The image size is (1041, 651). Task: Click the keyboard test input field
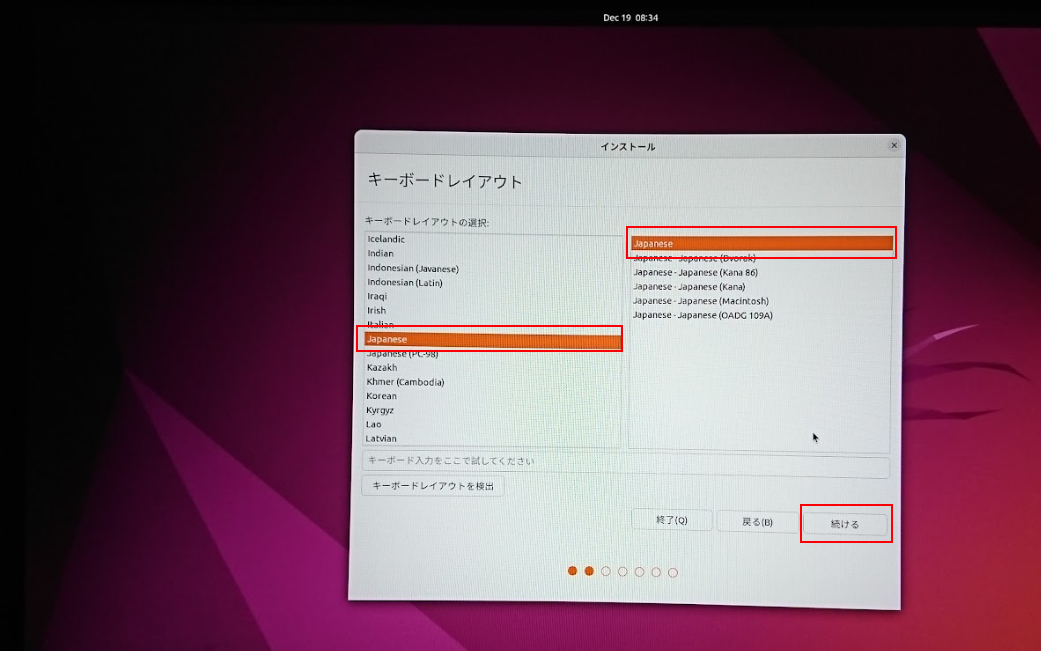click(625, 462)
